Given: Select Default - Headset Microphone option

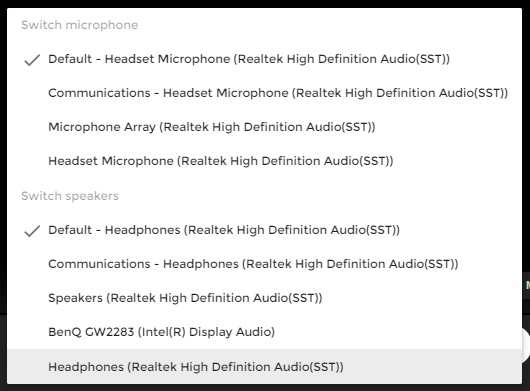Looking at the screenshot, I should [264, 59].
